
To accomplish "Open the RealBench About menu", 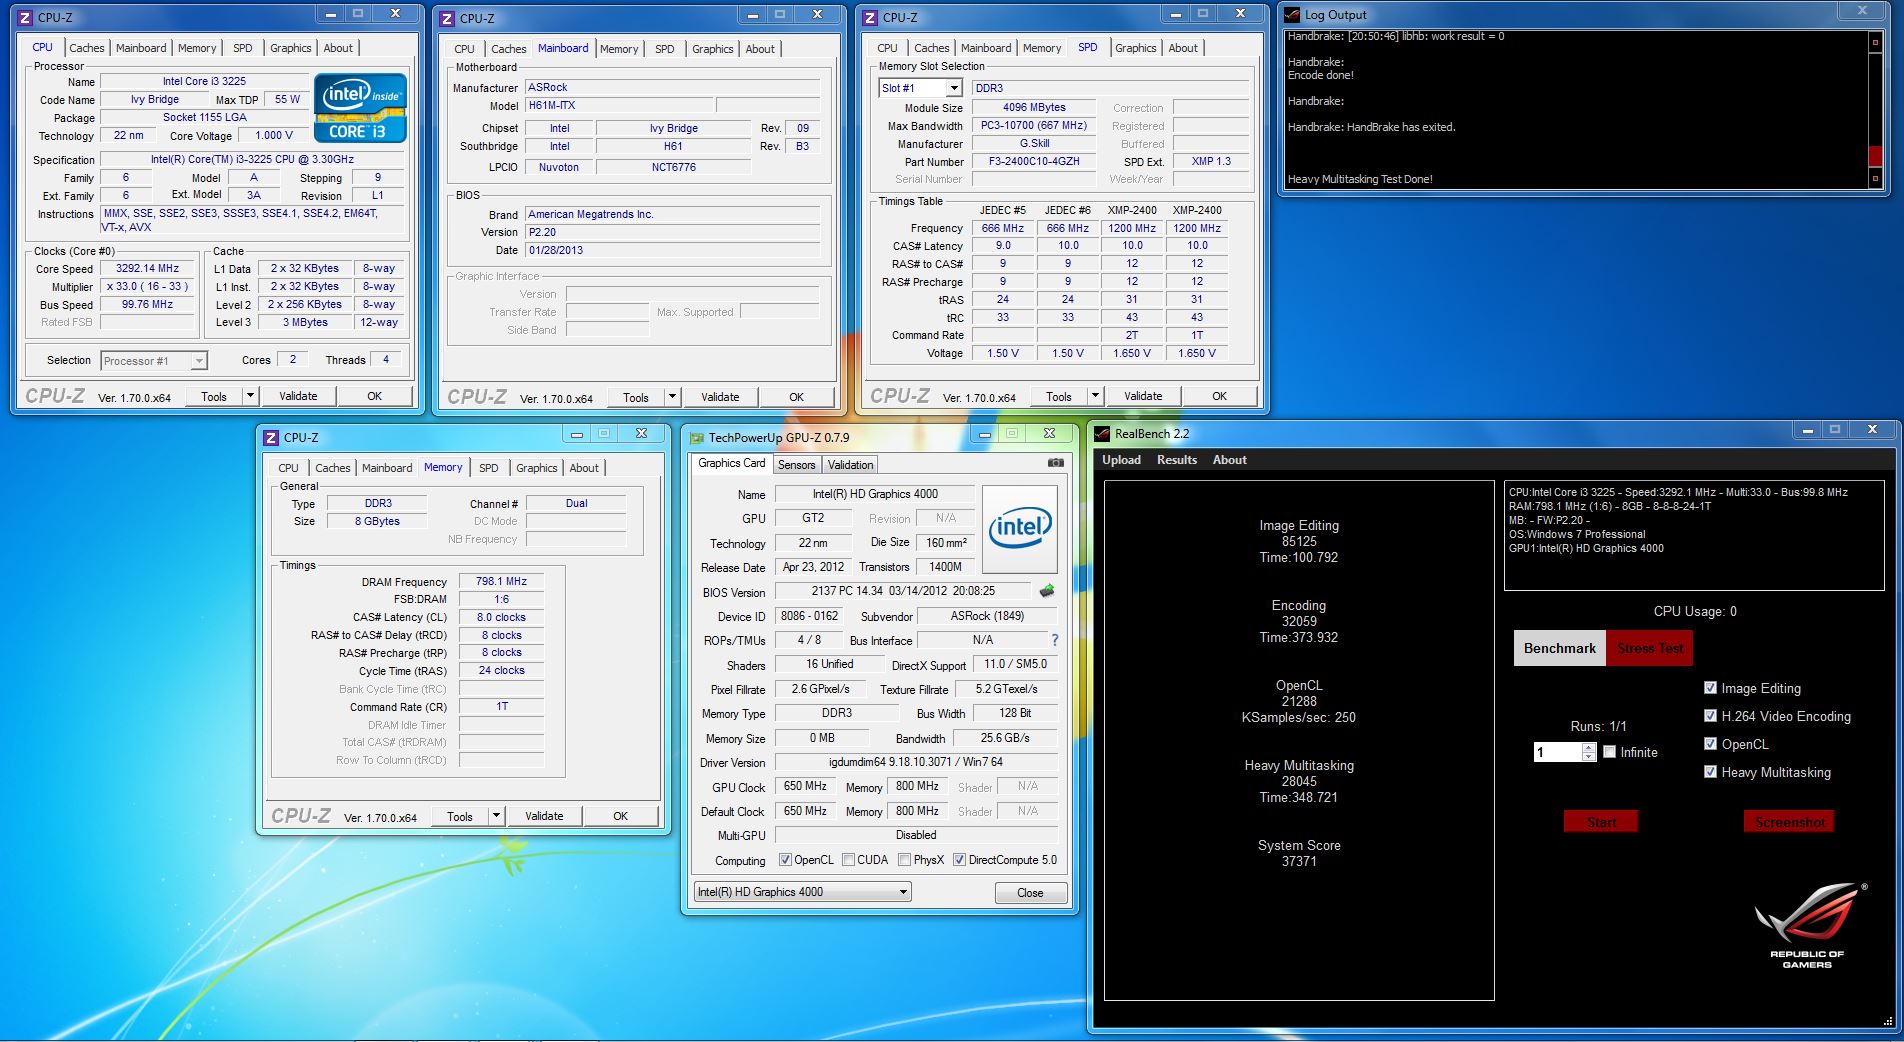I will (1229, 460).
